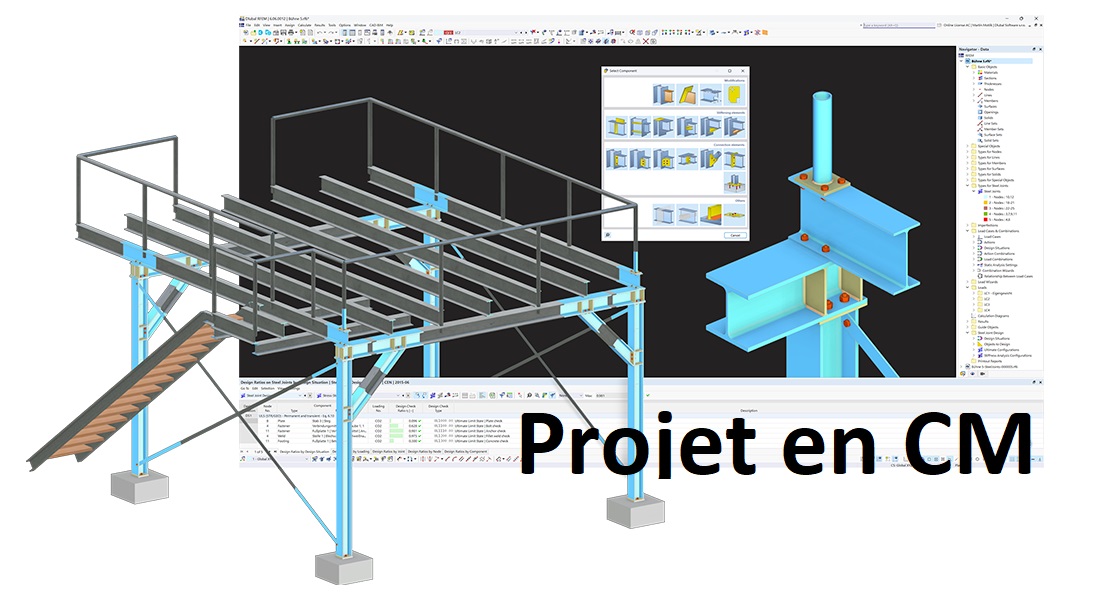
Task: Click the search icon in Select Component dialog
Action: [x=608, y=235]
